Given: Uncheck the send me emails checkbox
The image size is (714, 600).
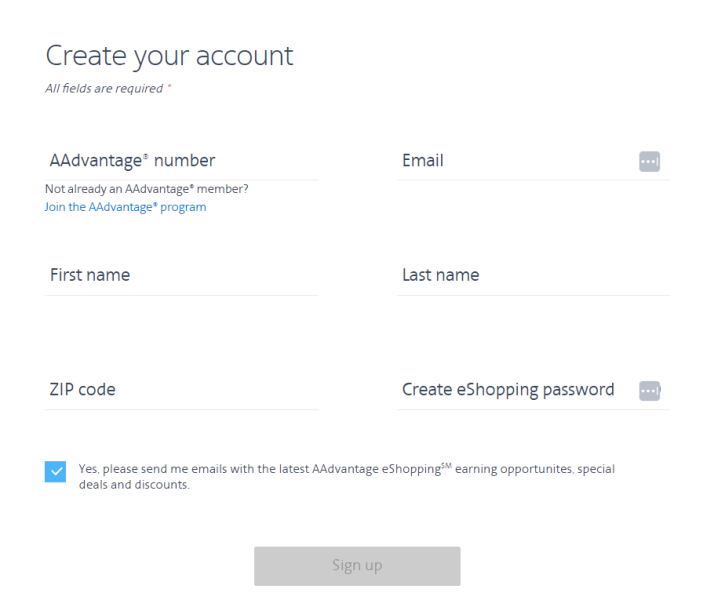Looking at the screenshot, I should 55,472.
